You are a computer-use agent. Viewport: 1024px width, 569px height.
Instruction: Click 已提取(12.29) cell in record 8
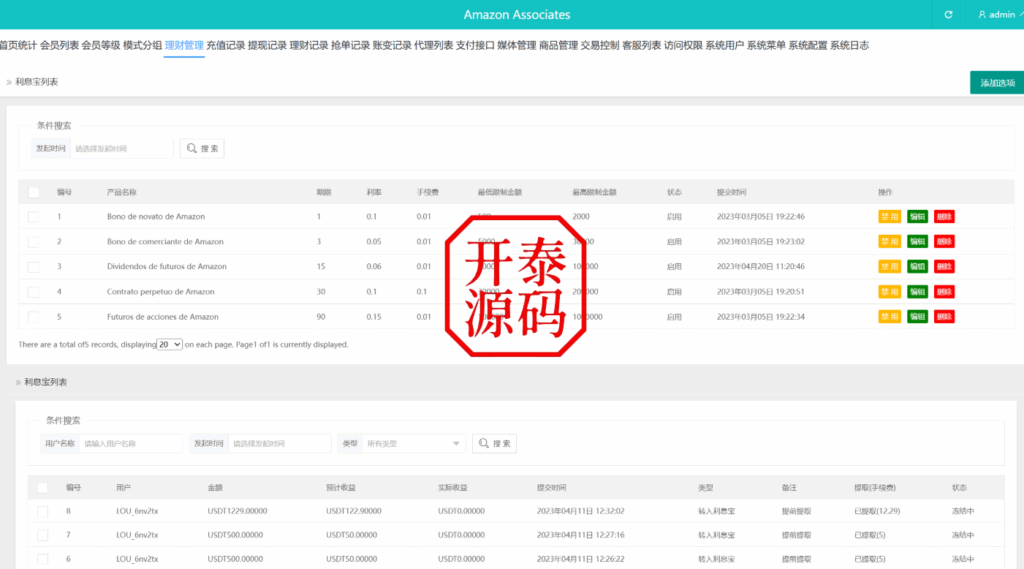[877, 512]
